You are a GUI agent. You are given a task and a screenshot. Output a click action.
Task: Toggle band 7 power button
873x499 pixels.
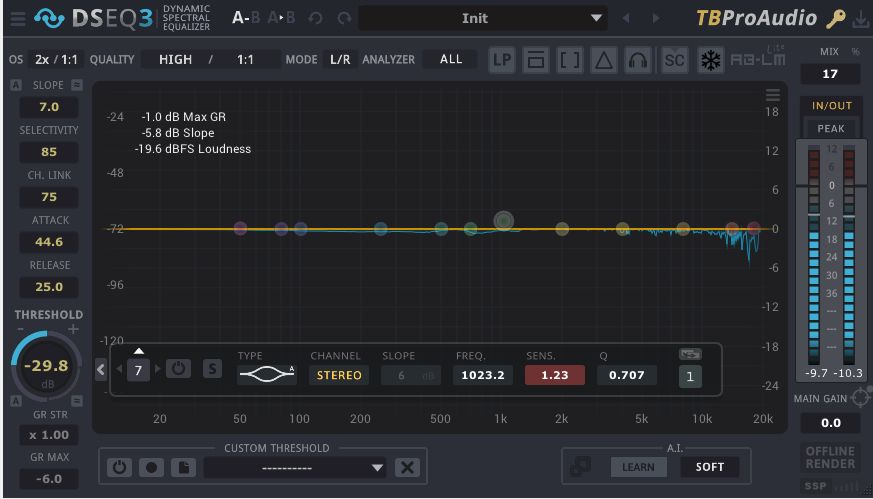pos(178,369)
